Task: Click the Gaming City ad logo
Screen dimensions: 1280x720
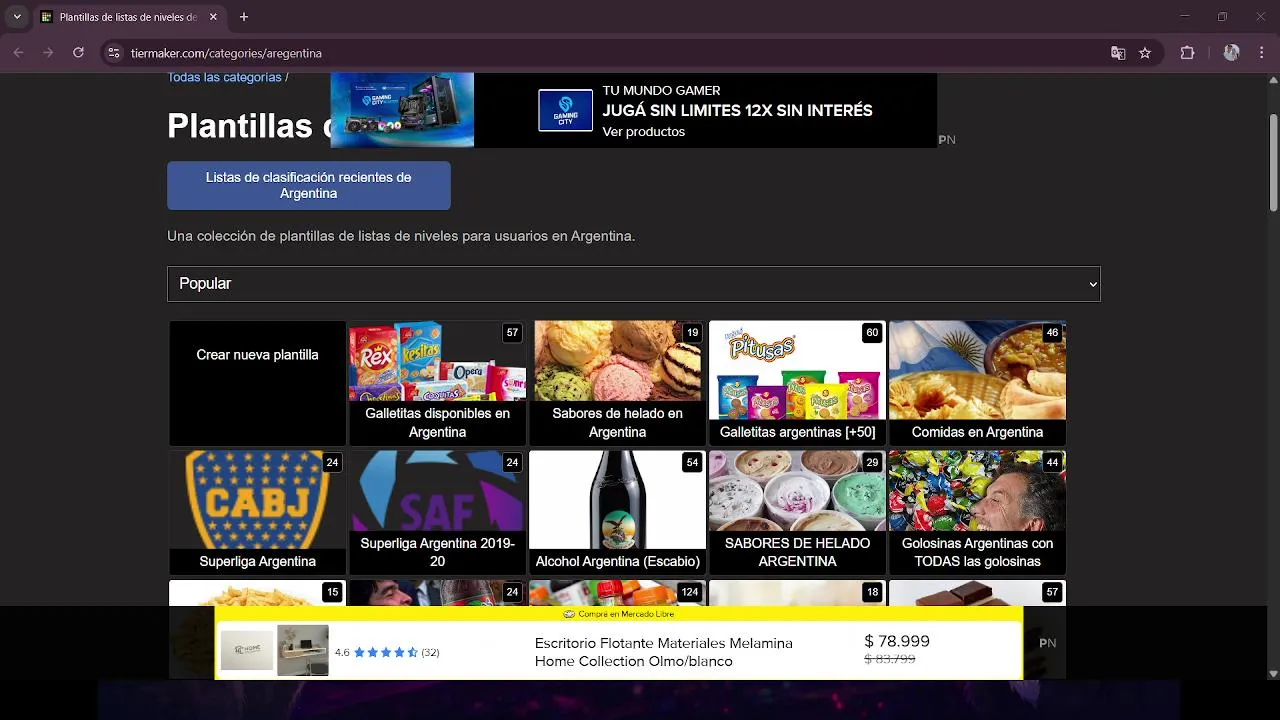Action: [x=565, y=110]
